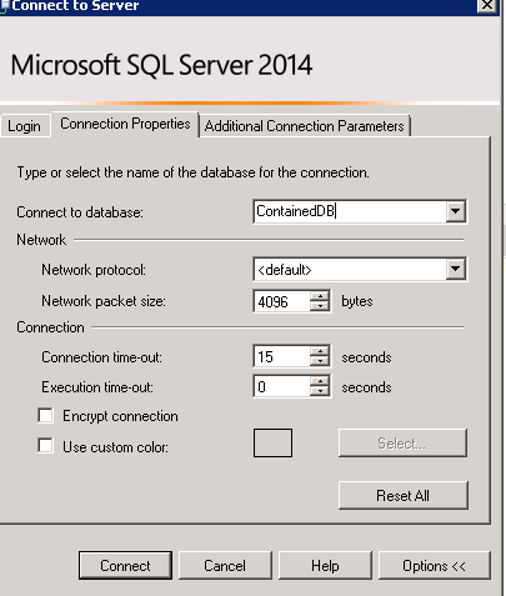The image size is (506, 596).
Task: Increase connection time-out with up arrow
Action: 320,351
